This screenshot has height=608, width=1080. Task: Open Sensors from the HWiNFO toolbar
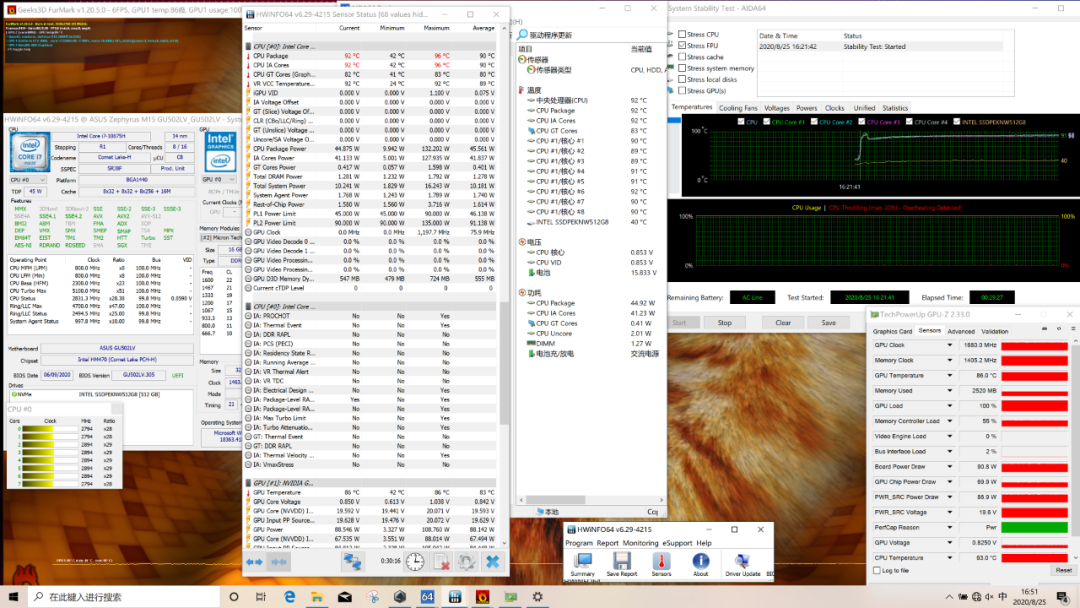coord(661,563)
